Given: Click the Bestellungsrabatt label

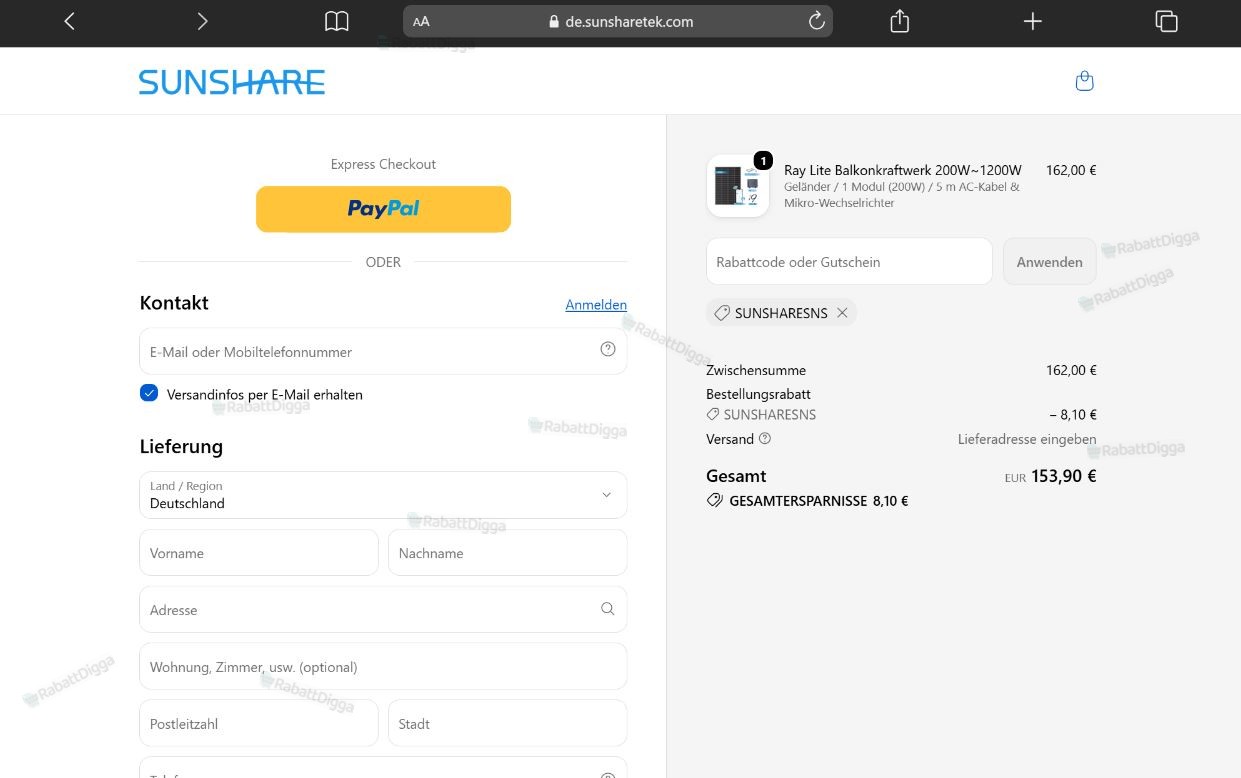Looking at the screenshot, I should [758, 394].
